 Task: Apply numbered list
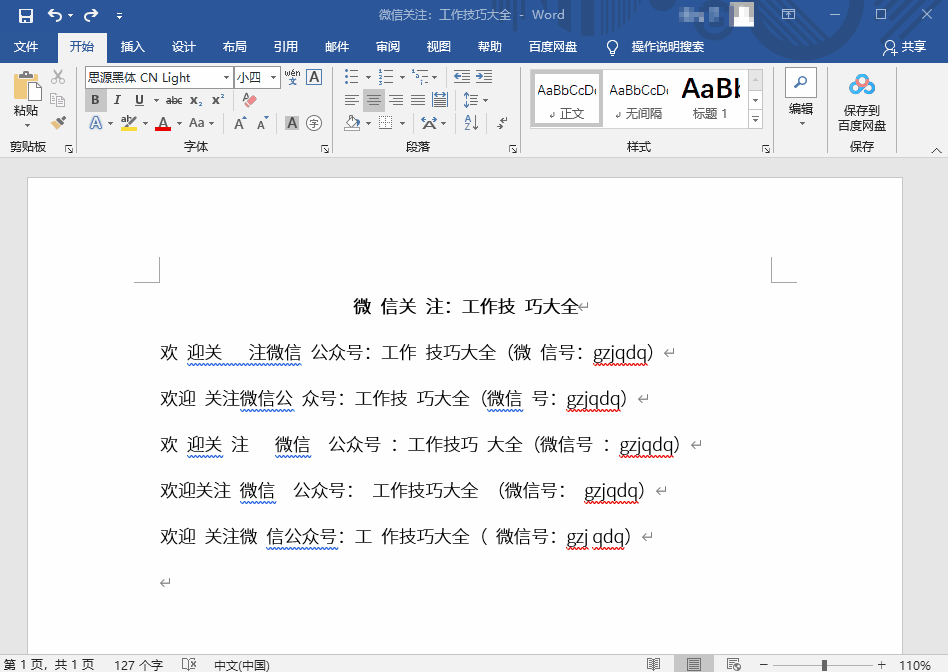pyautogui.click(x=386, y=77)
